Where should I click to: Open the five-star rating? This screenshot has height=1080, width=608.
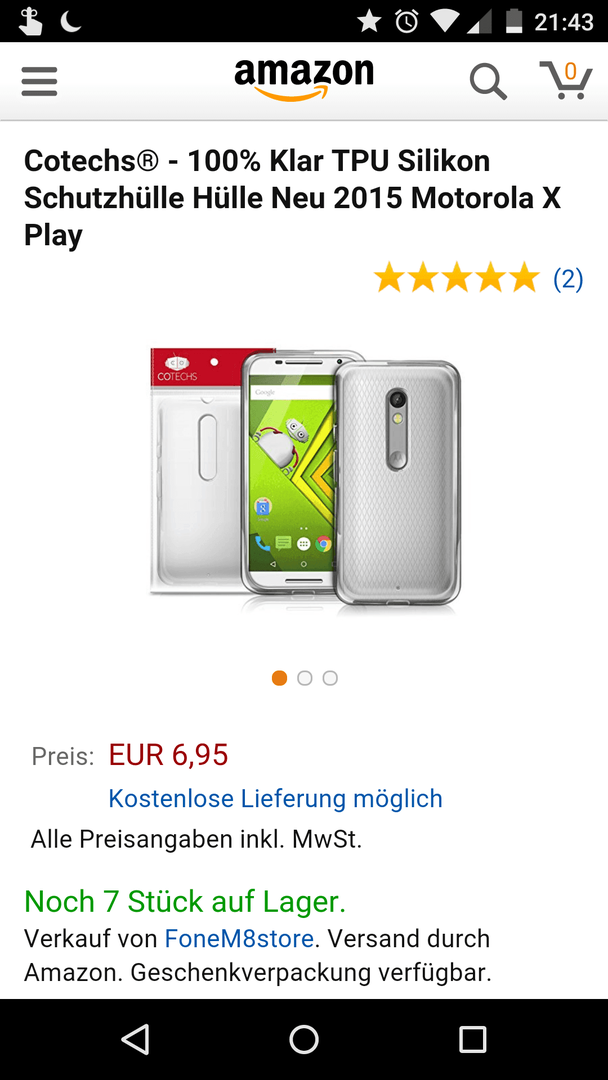pyautogui.click(x=457, y=278)
